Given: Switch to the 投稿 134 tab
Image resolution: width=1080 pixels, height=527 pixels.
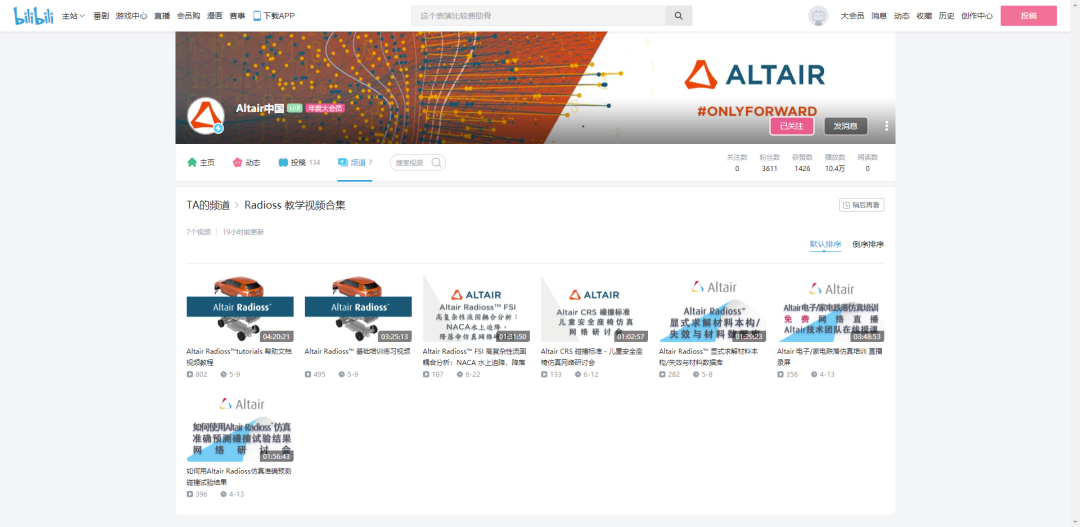Looking at the screenshot, I should coord(300,163).
